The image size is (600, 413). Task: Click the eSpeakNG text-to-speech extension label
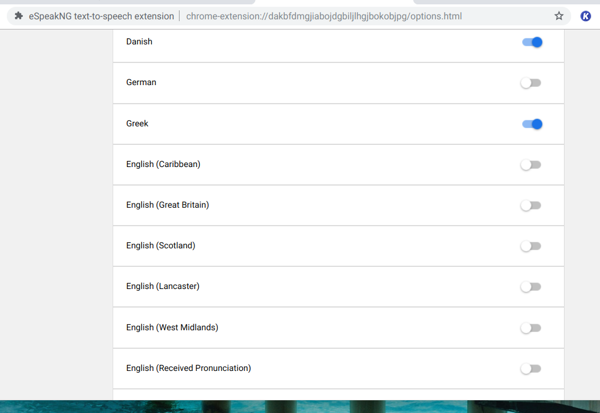[x=101, y=16]
